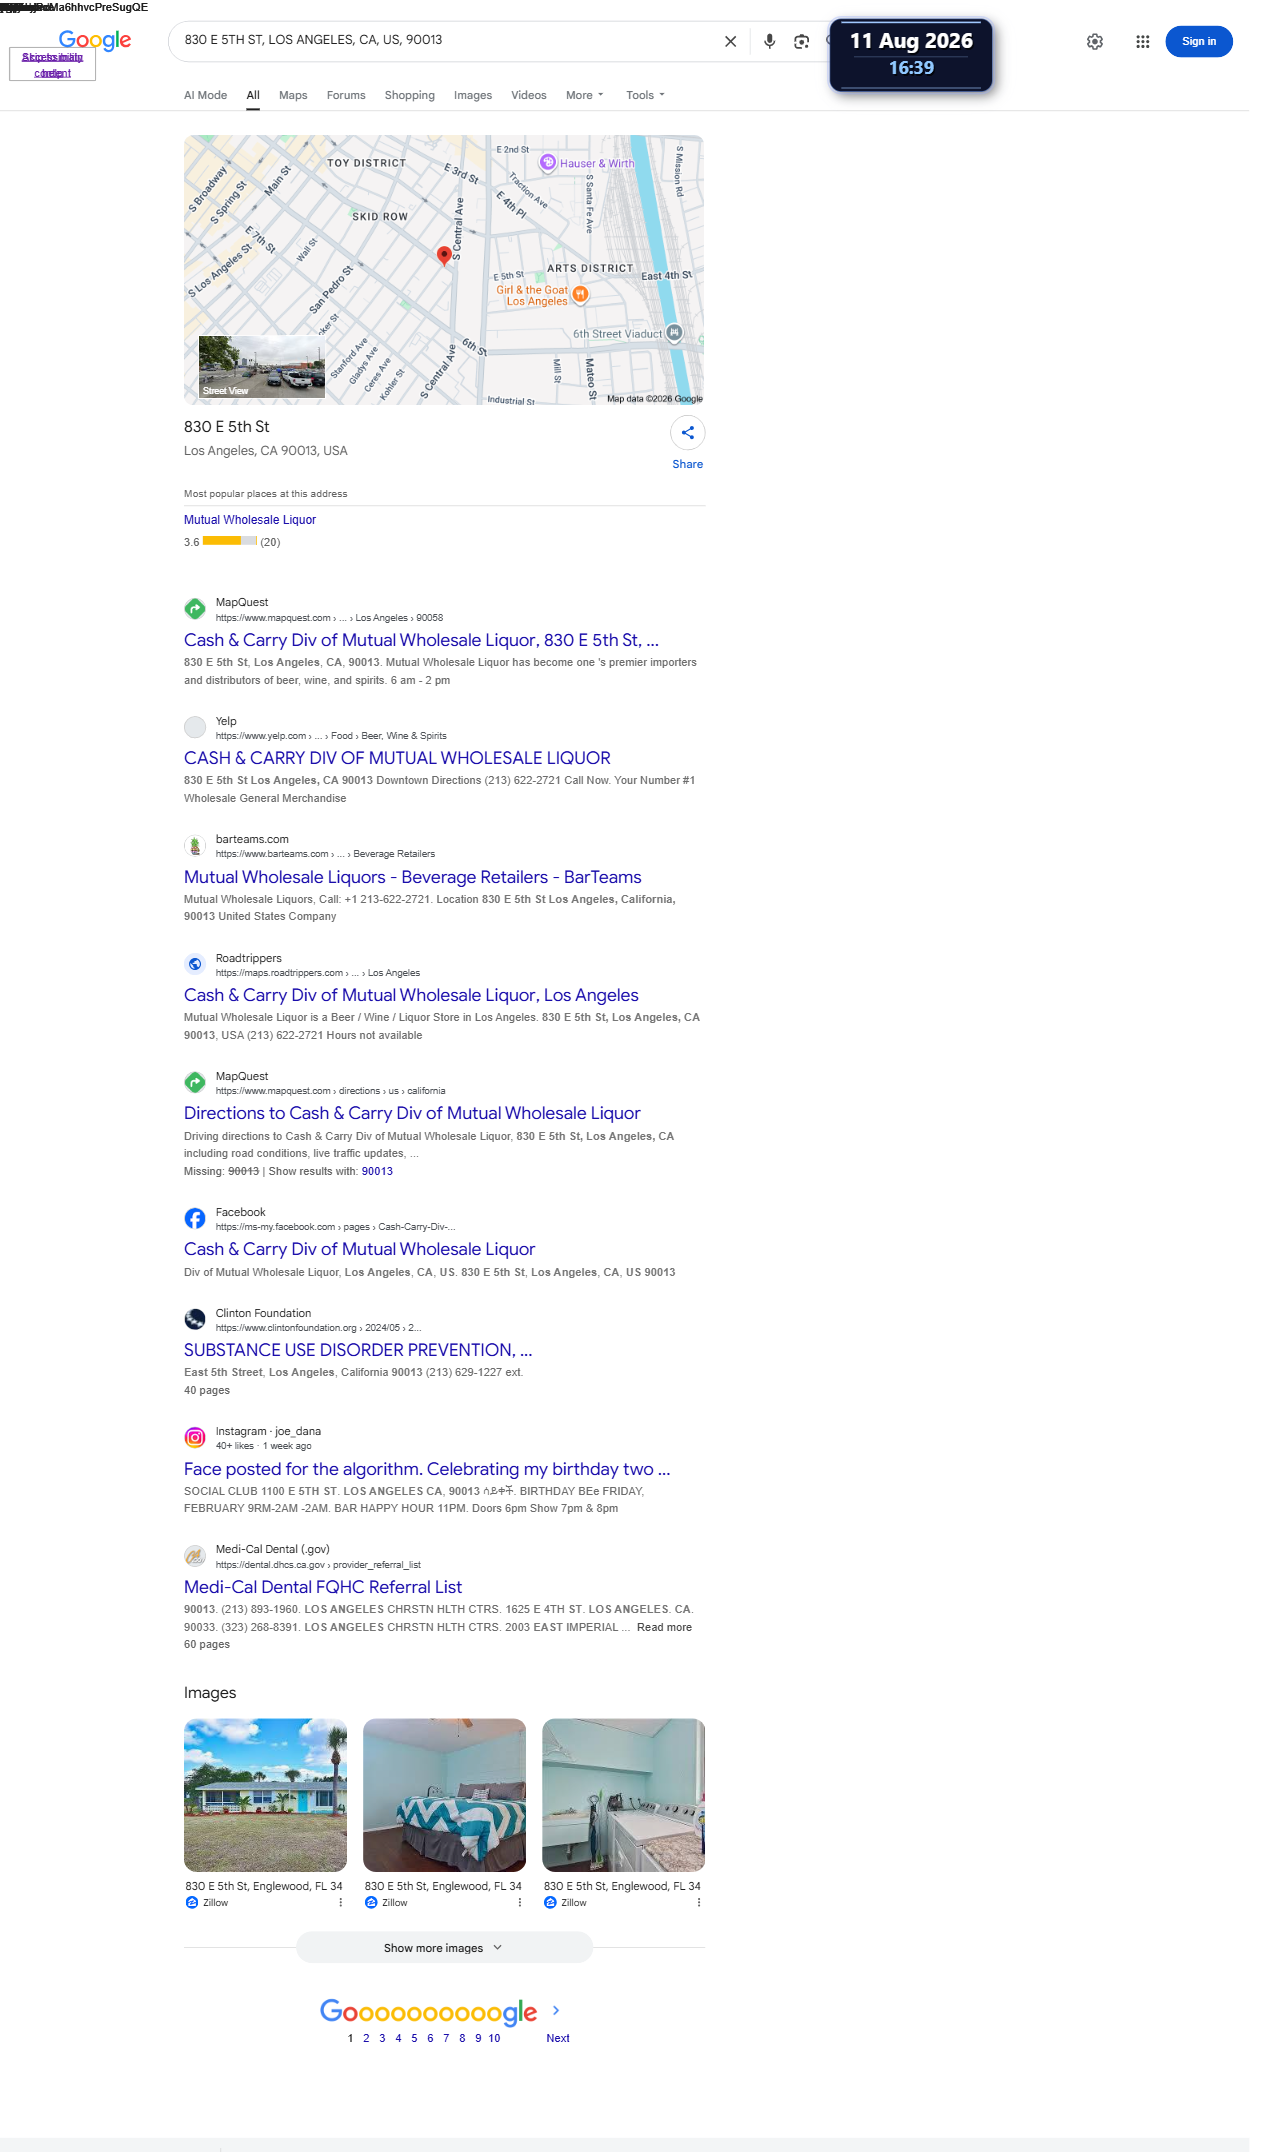The height and width of the screenshot is (2152, 1264).
Task: Click the red map pin marker
Action: tap(444, 256)
